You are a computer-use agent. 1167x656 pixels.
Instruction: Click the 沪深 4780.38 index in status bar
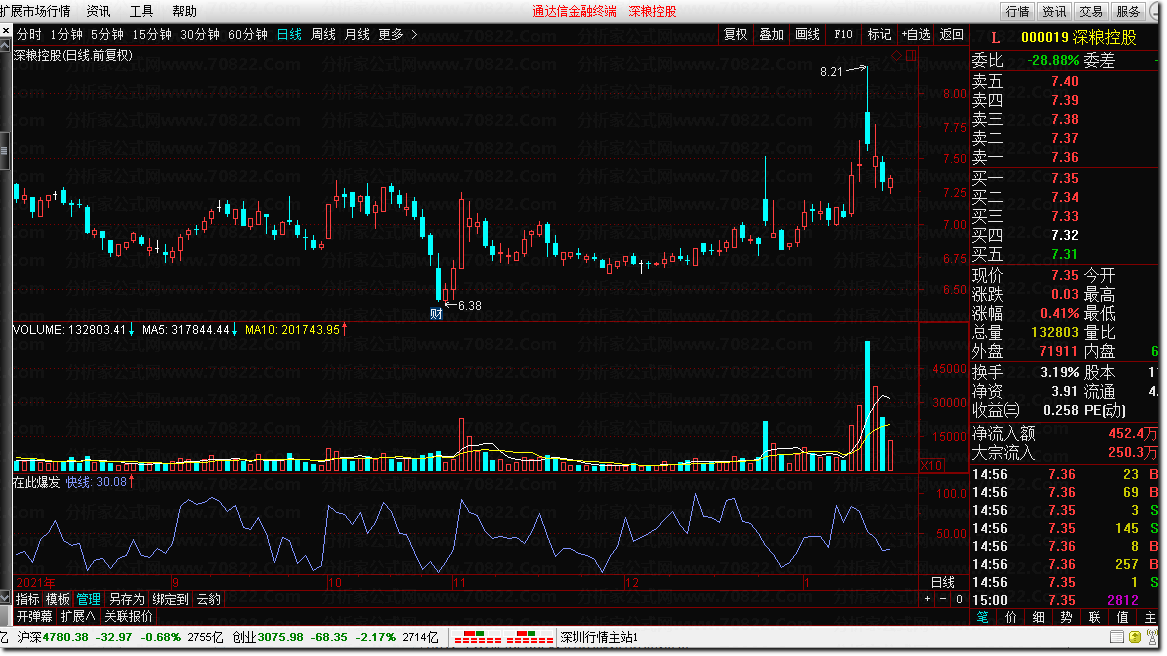coord(52,637)
